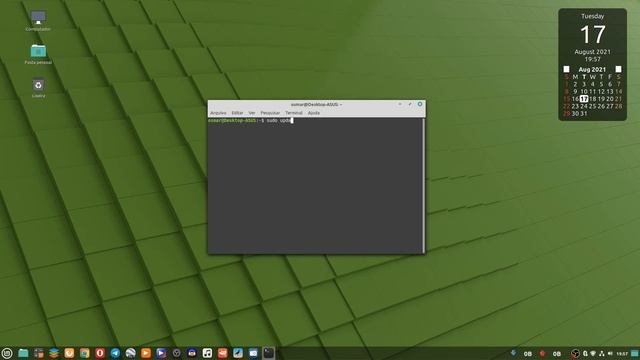Go to previous month in calendar widget

point(566,69)
